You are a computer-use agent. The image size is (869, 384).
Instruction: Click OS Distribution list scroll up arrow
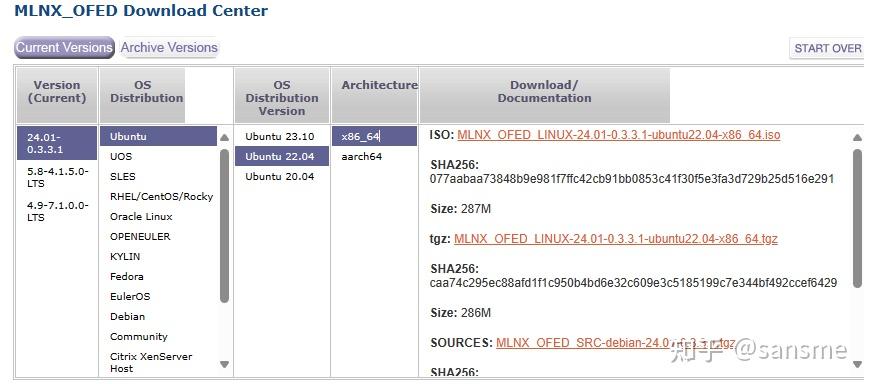coord(224,137)
